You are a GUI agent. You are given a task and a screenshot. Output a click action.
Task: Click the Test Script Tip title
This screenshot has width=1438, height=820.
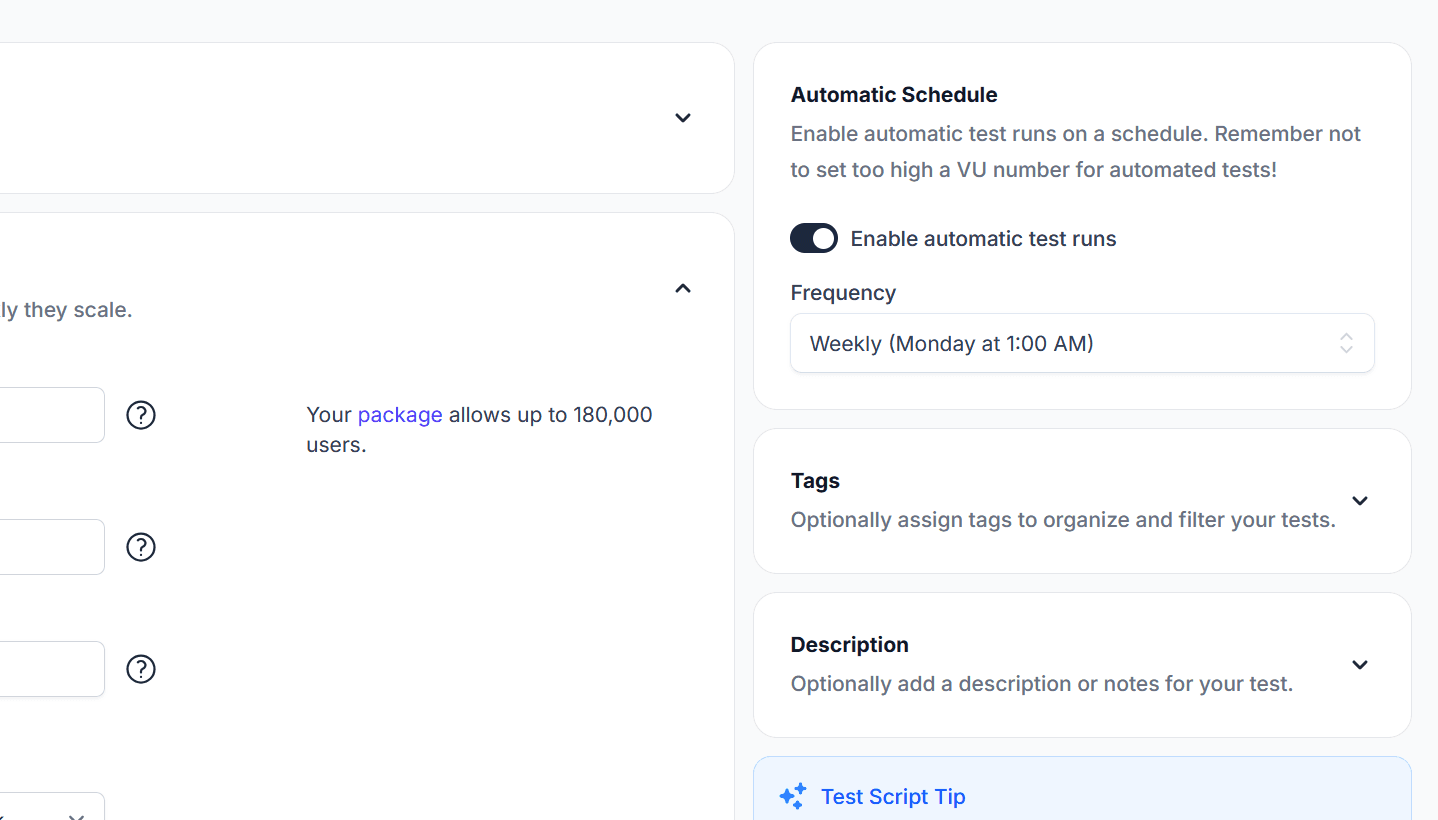coord(893,797)
